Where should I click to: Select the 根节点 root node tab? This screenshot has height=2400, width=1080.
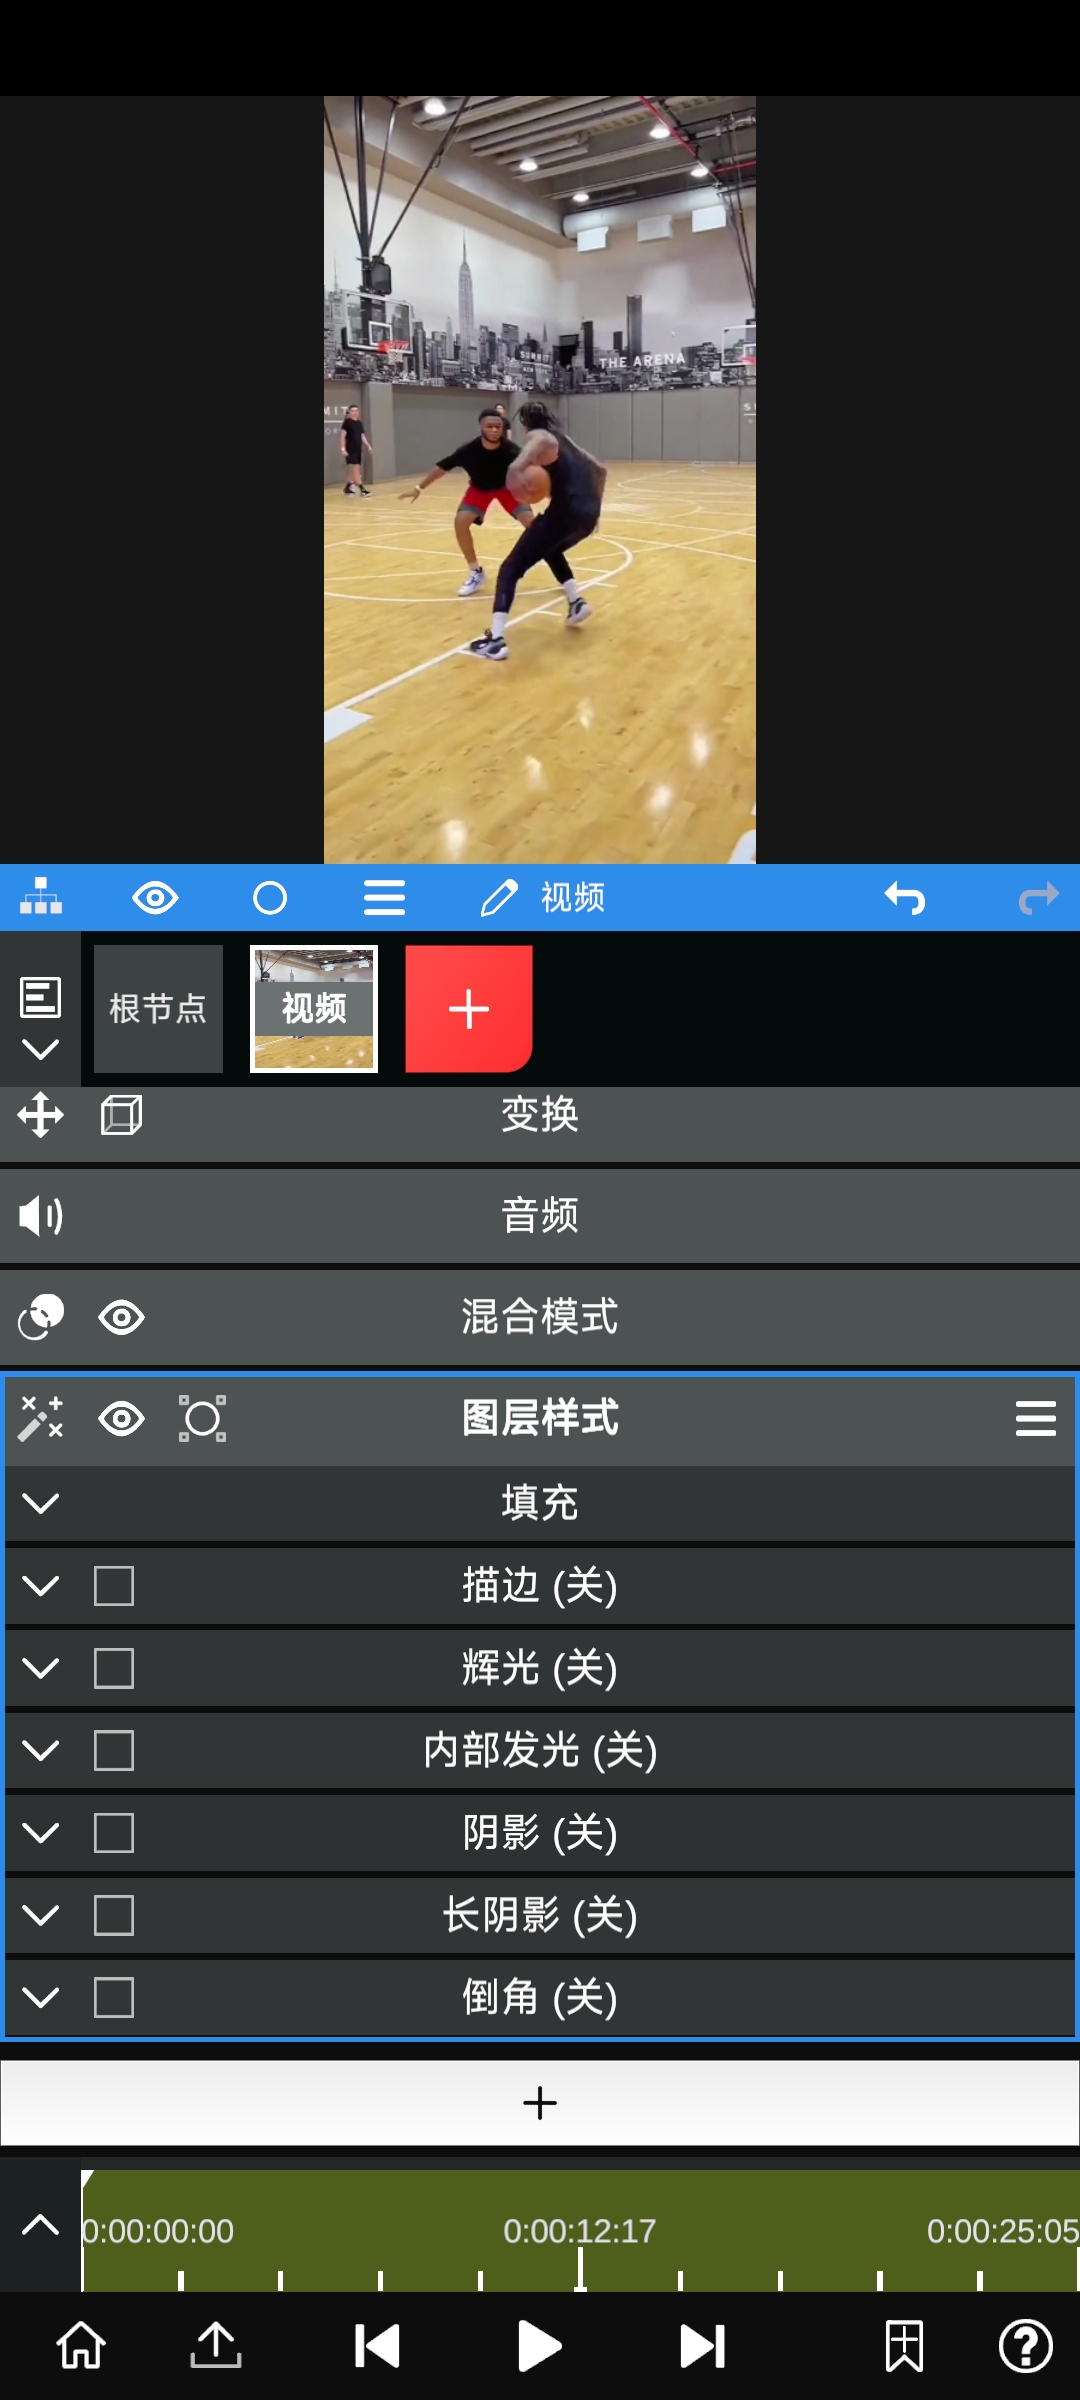(x=158, y=1009)
